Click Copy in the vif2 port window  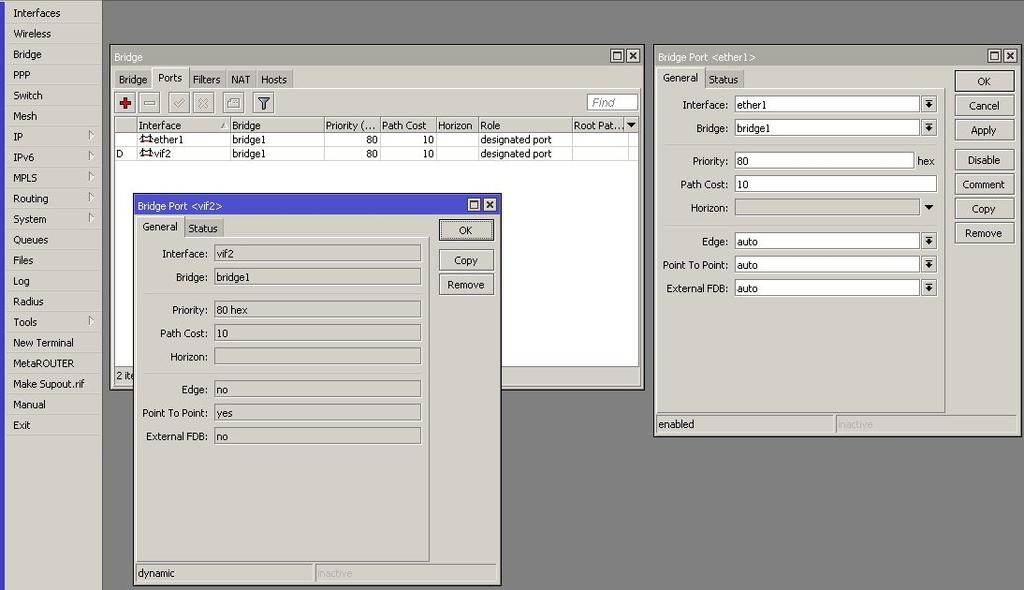[x=466, y=260]
